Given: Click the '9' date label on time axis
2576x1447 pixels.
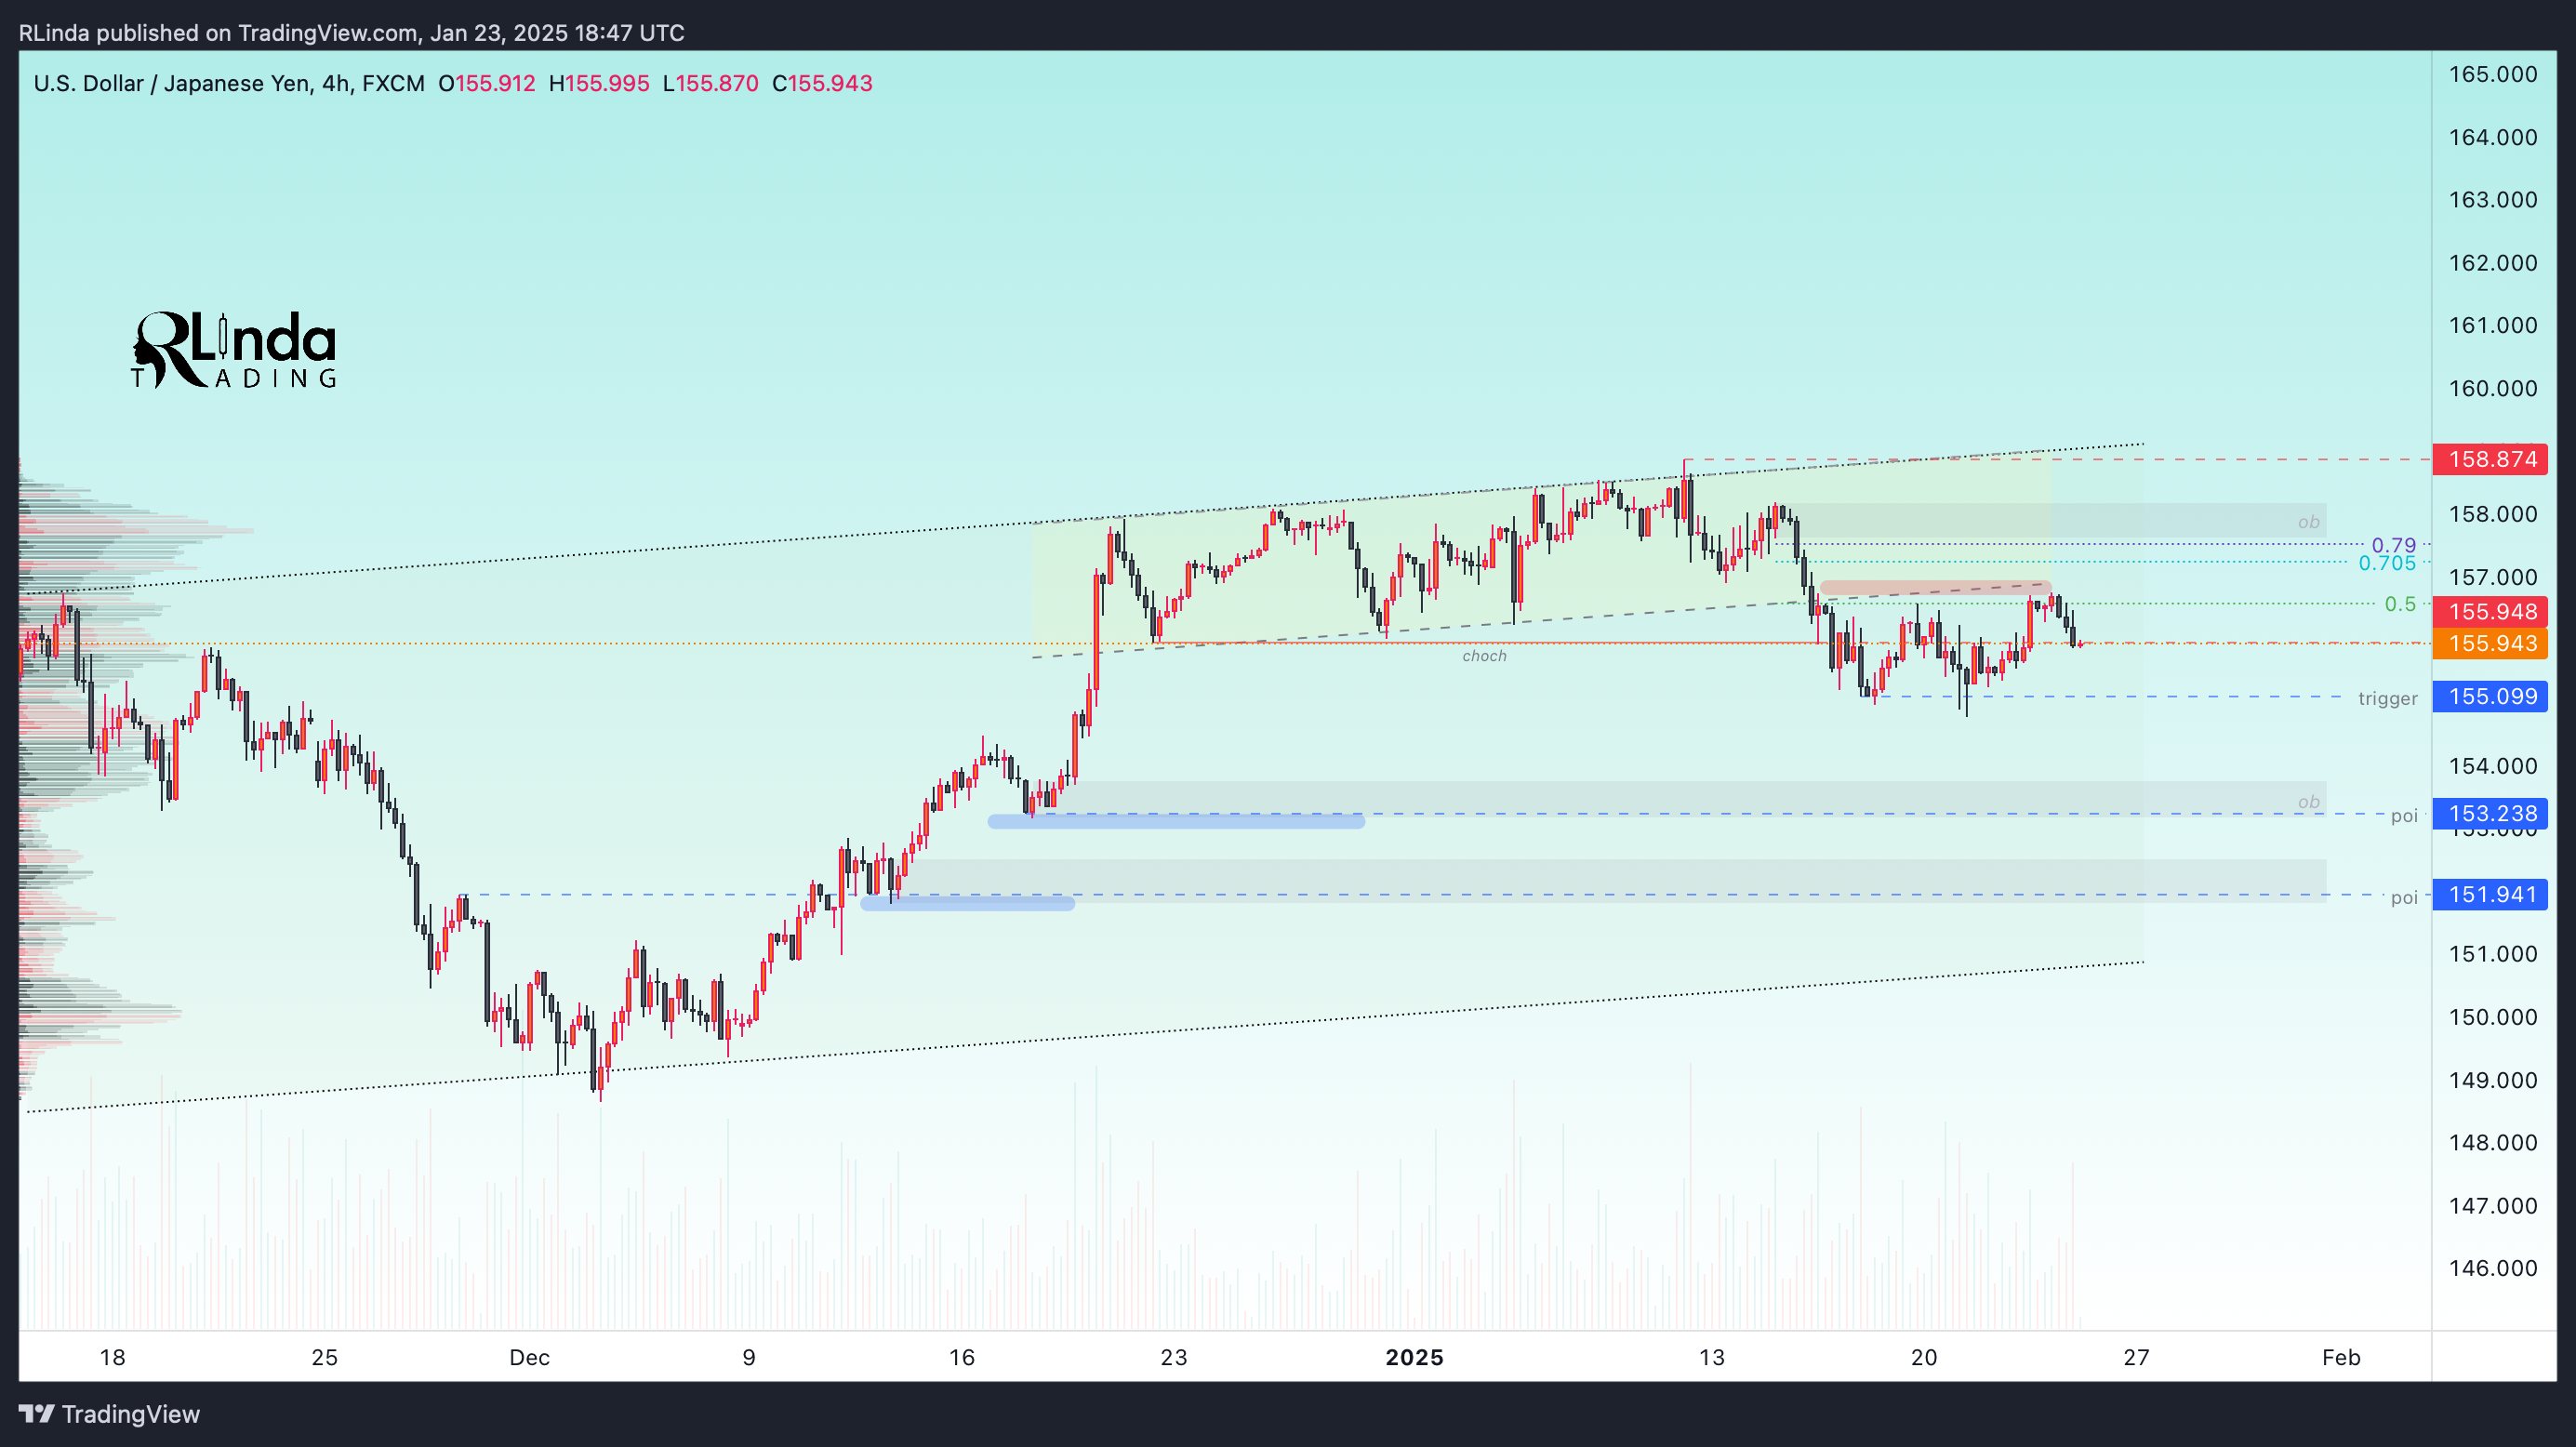Looking at the screenshot, I should click(x=749, y=1357).
